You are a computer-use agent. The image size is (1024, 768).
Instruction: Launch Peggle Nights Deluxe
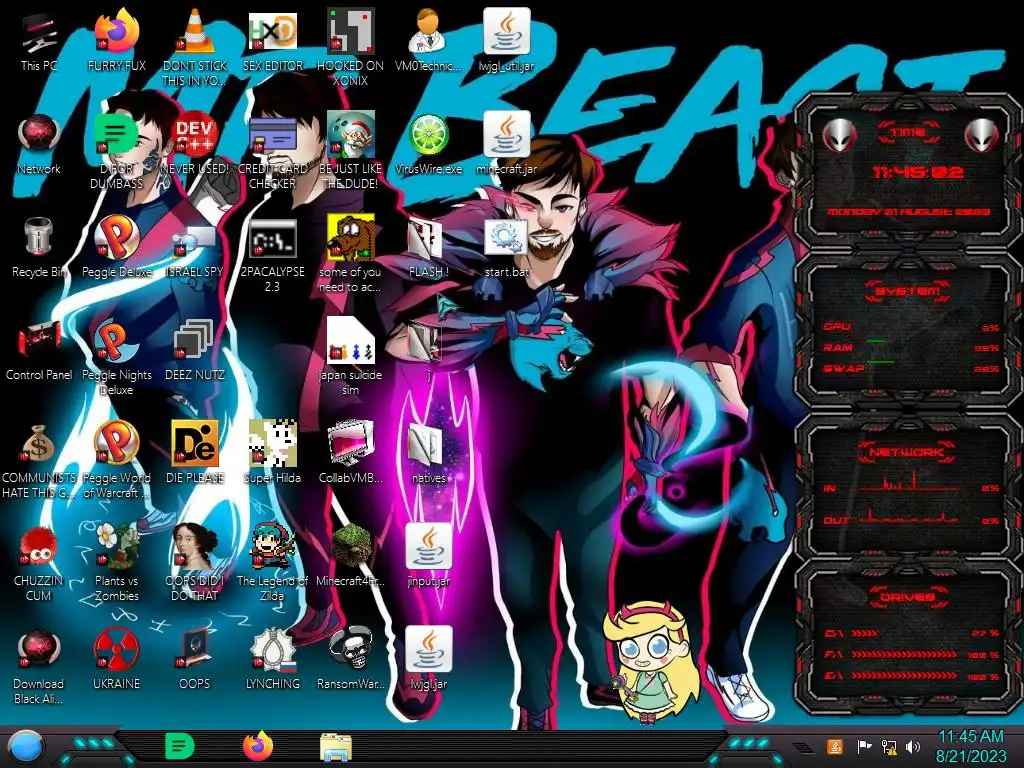click(116, 341)
